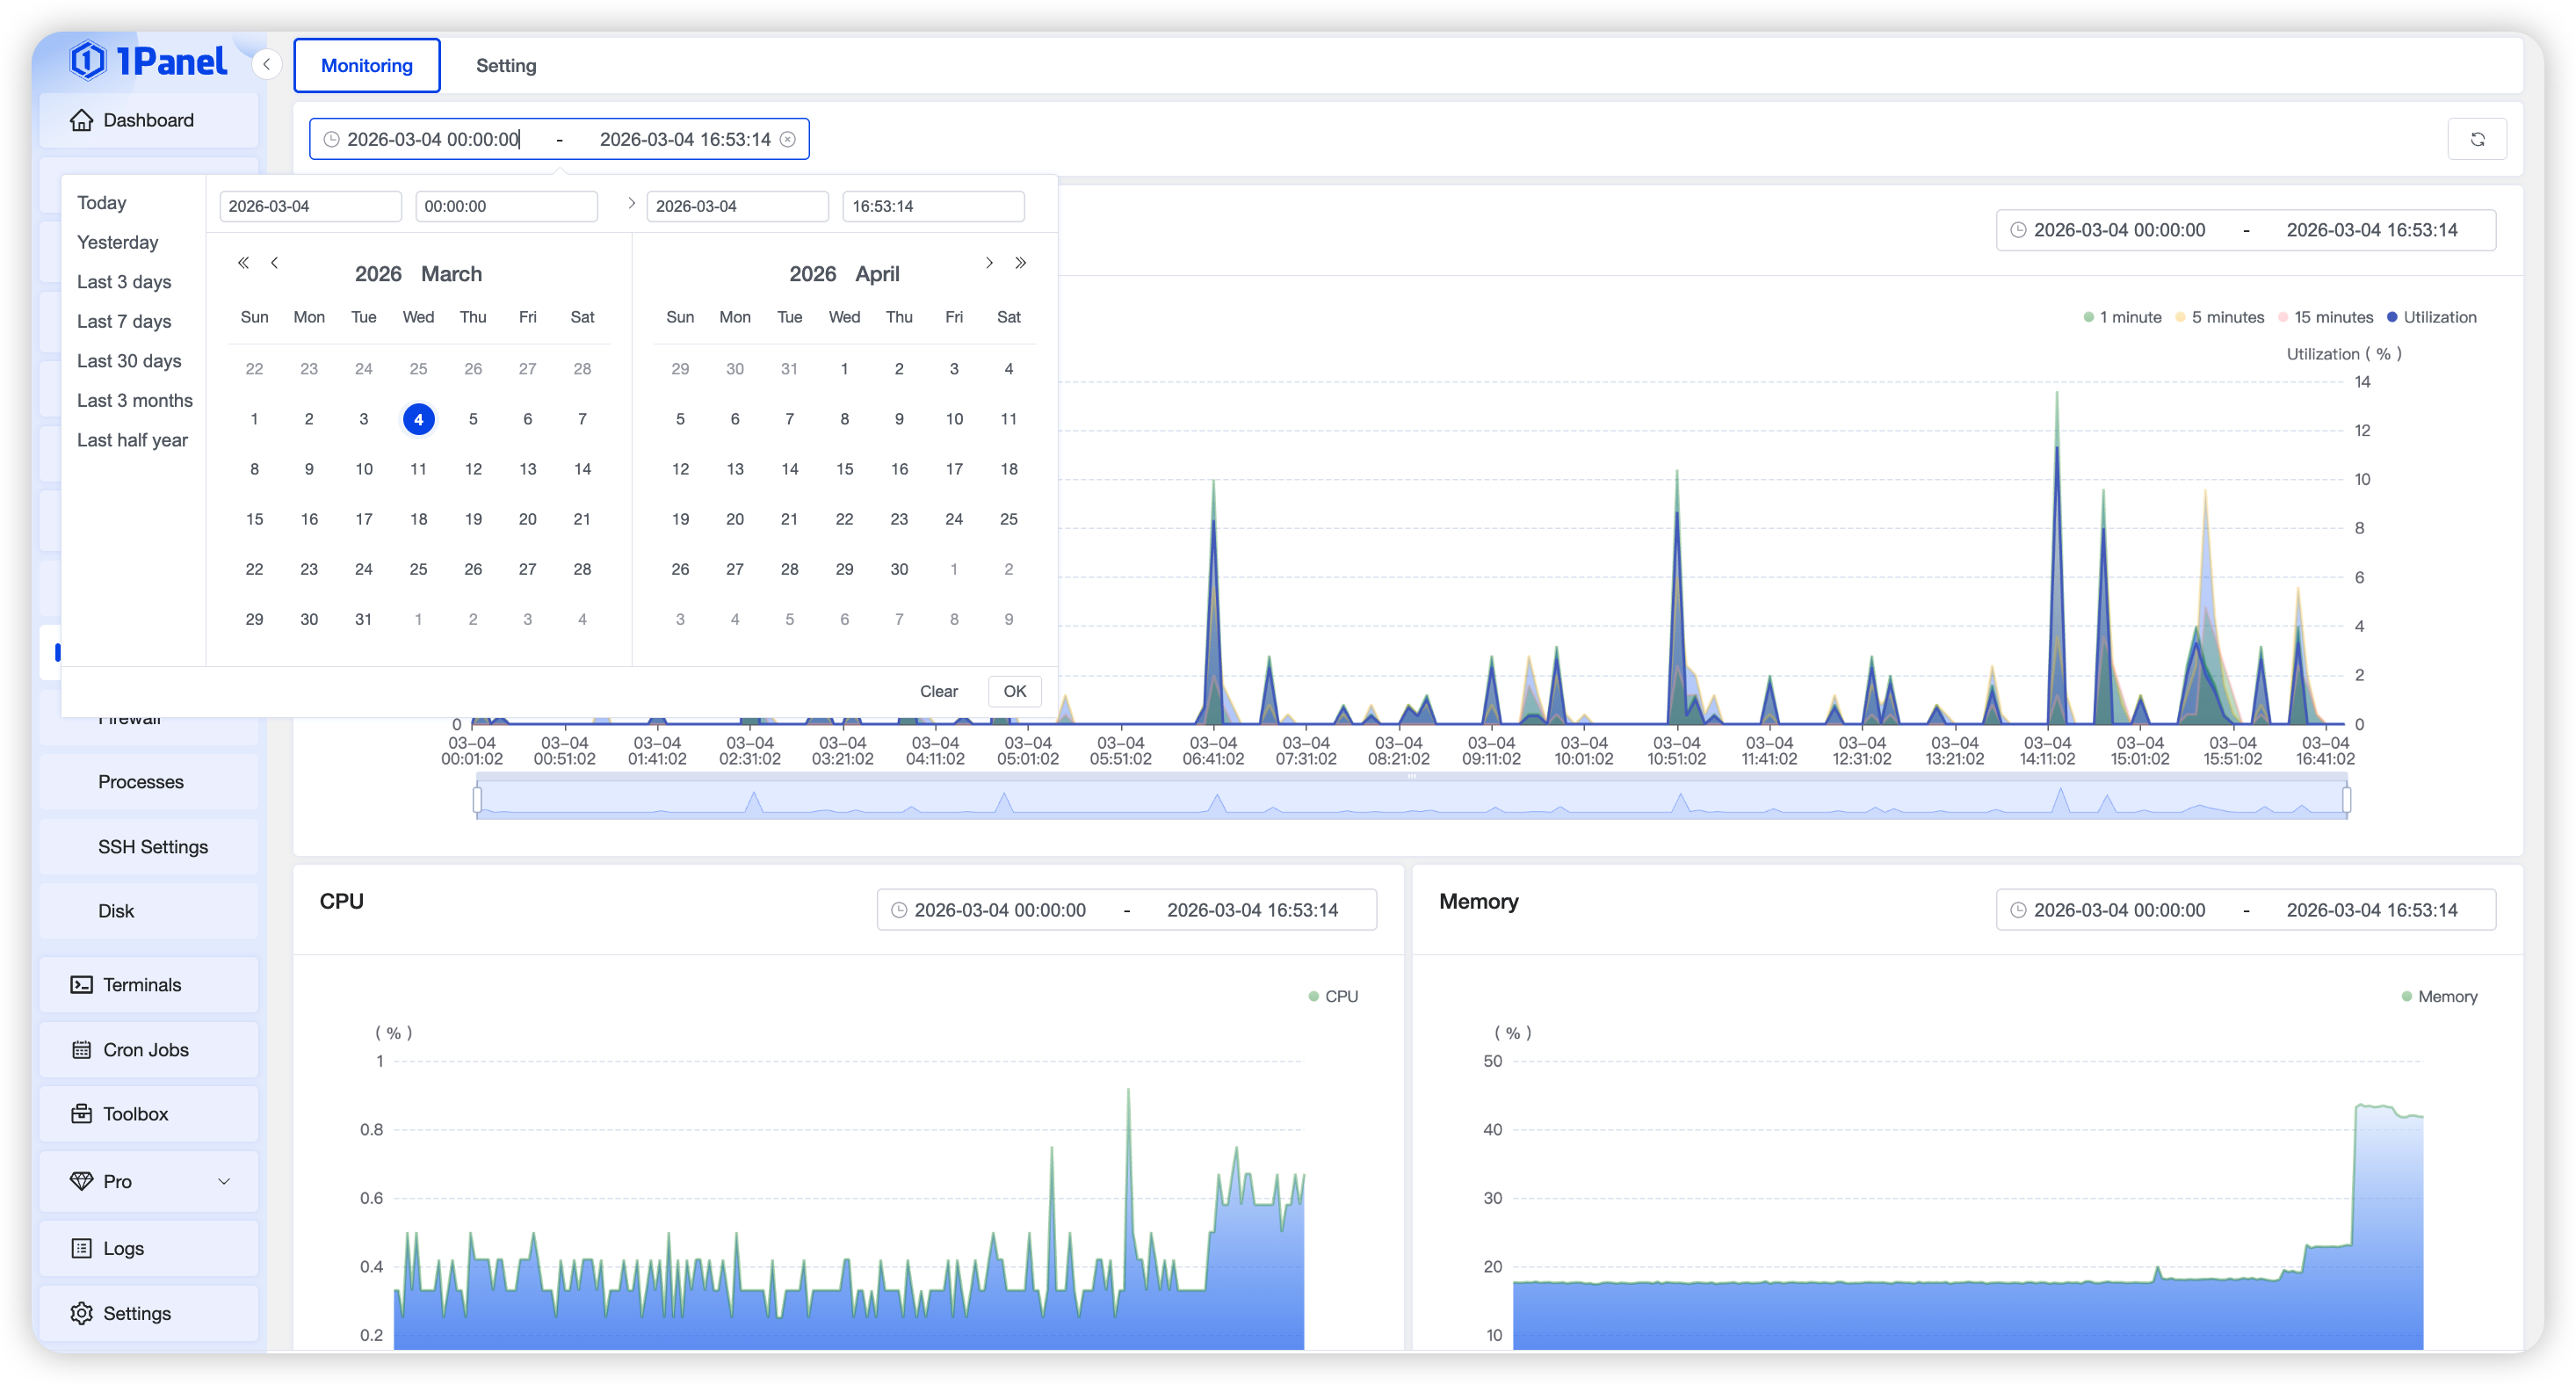Clear the date range with circle-x icon
Image resolution: width=2576 pixels, height=1385 pixels.
pos(788,139)
